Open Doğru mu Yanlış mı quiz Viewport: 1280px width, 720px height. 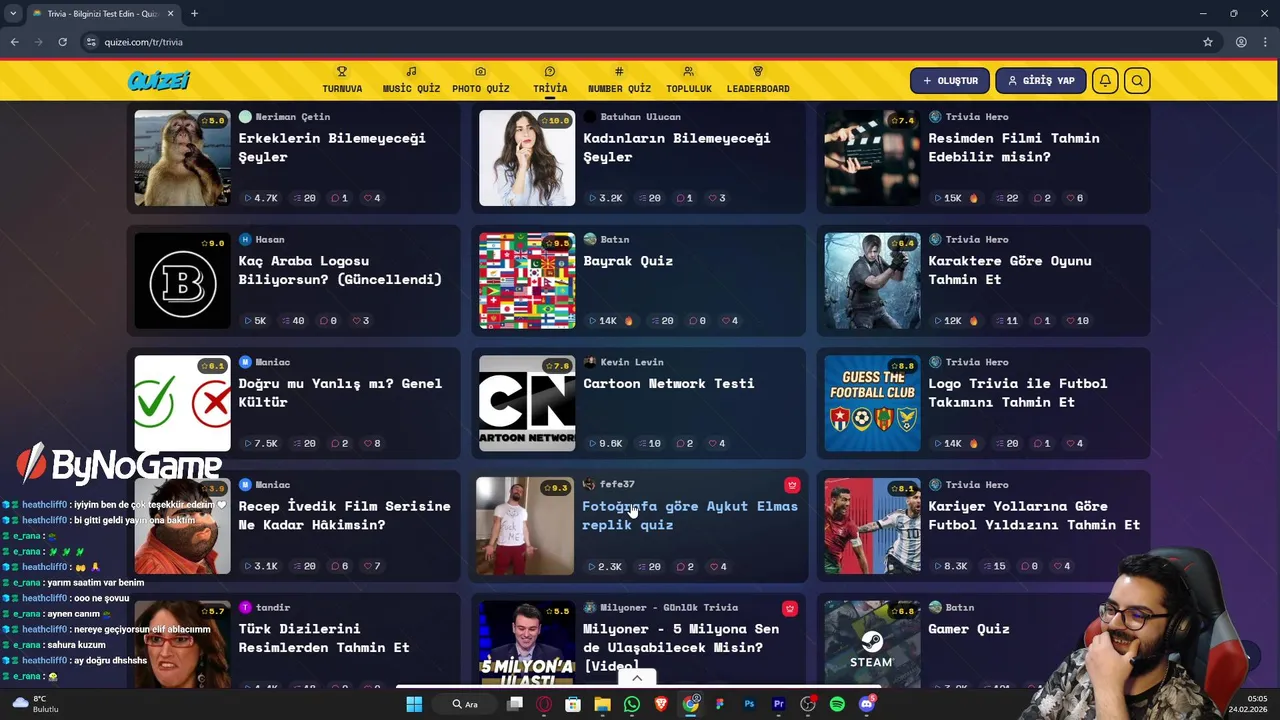coord(340,393)
